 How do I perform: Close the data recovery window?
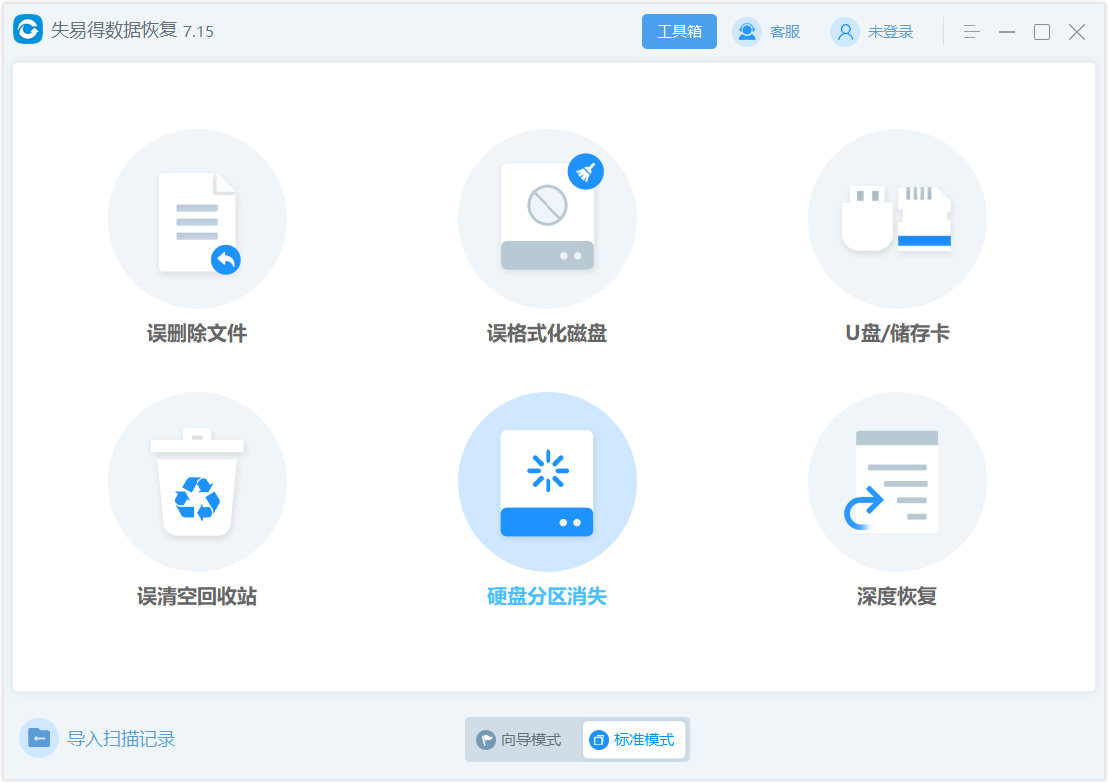click(1077, 32)
